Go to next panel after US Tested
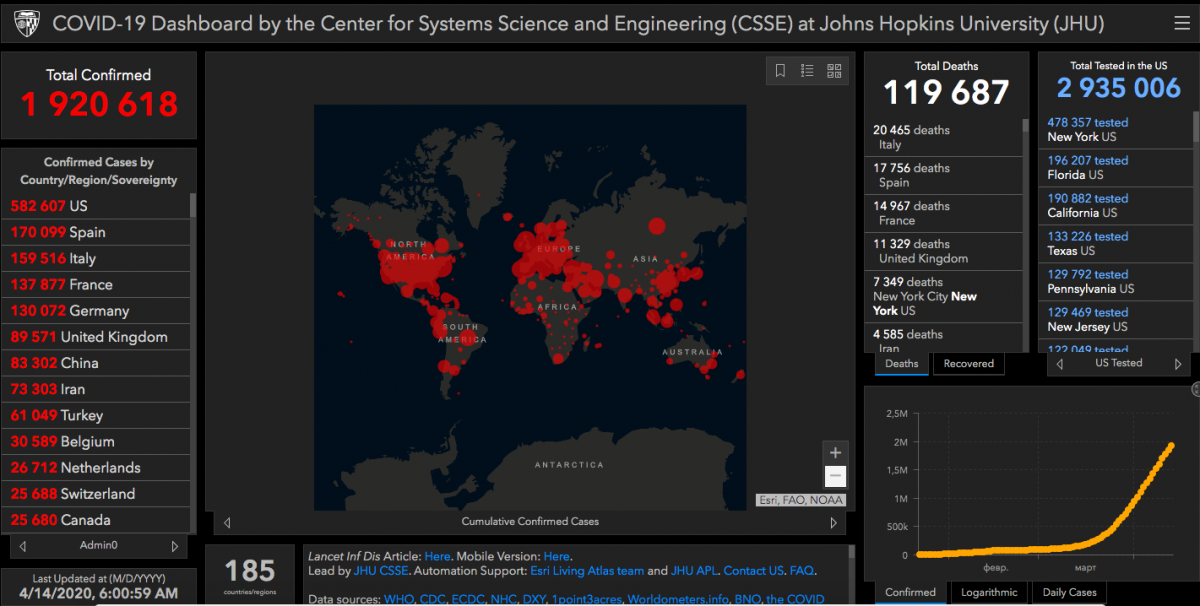 pyautogui.click(x=1177, y=364)
